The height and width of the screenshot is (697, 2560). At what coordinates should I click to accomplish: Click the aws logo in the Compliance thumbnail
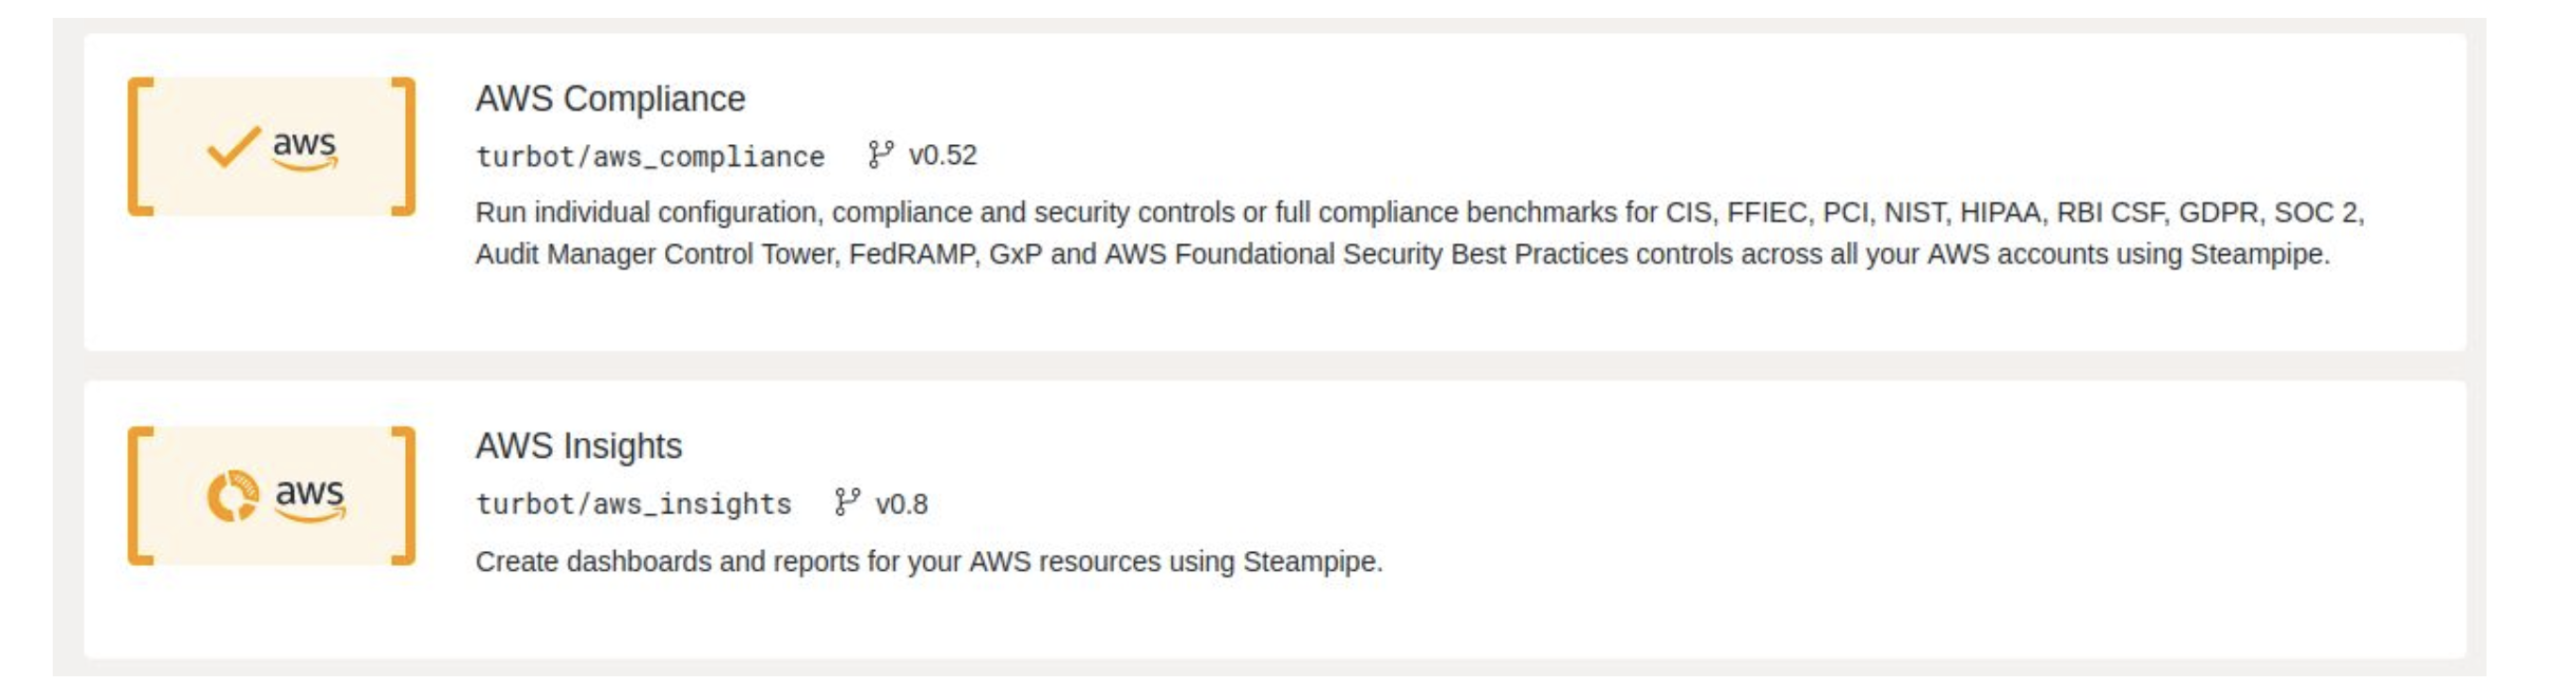[305, 149]
